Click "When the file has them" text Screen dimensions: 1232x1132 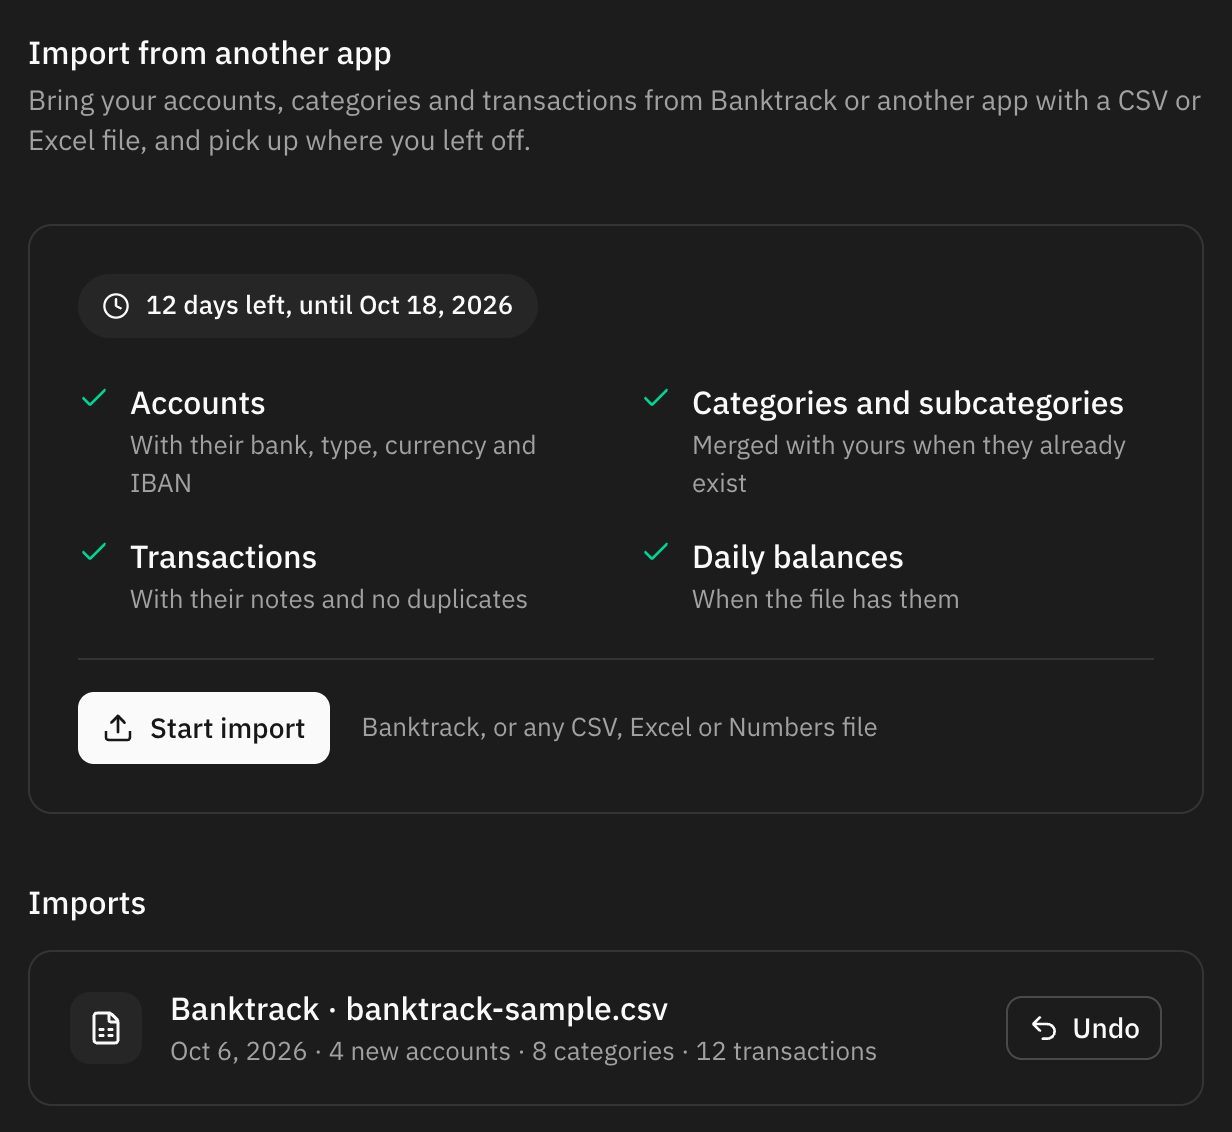tap(826, 599)
